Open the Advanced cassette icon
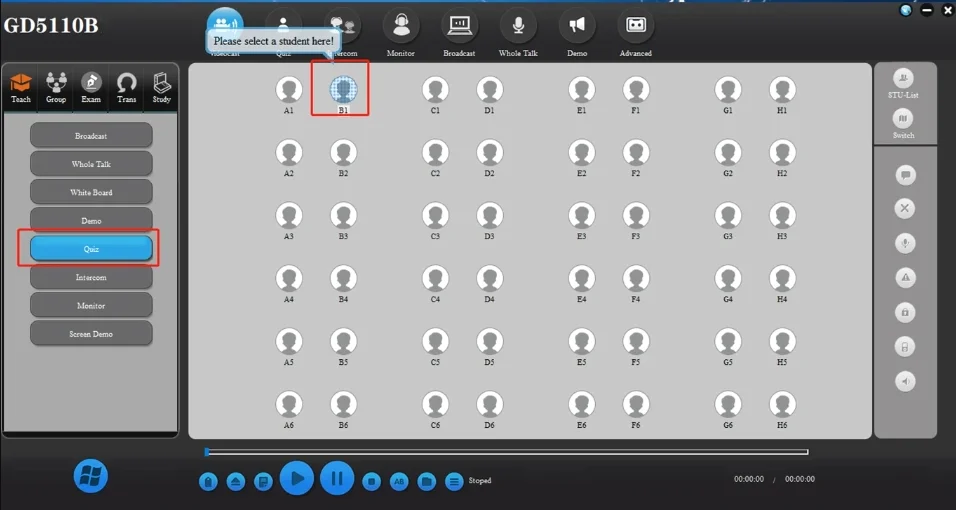The width and height of the screenshot is (956, 510). pyautogui.click(x=635, y=26)
